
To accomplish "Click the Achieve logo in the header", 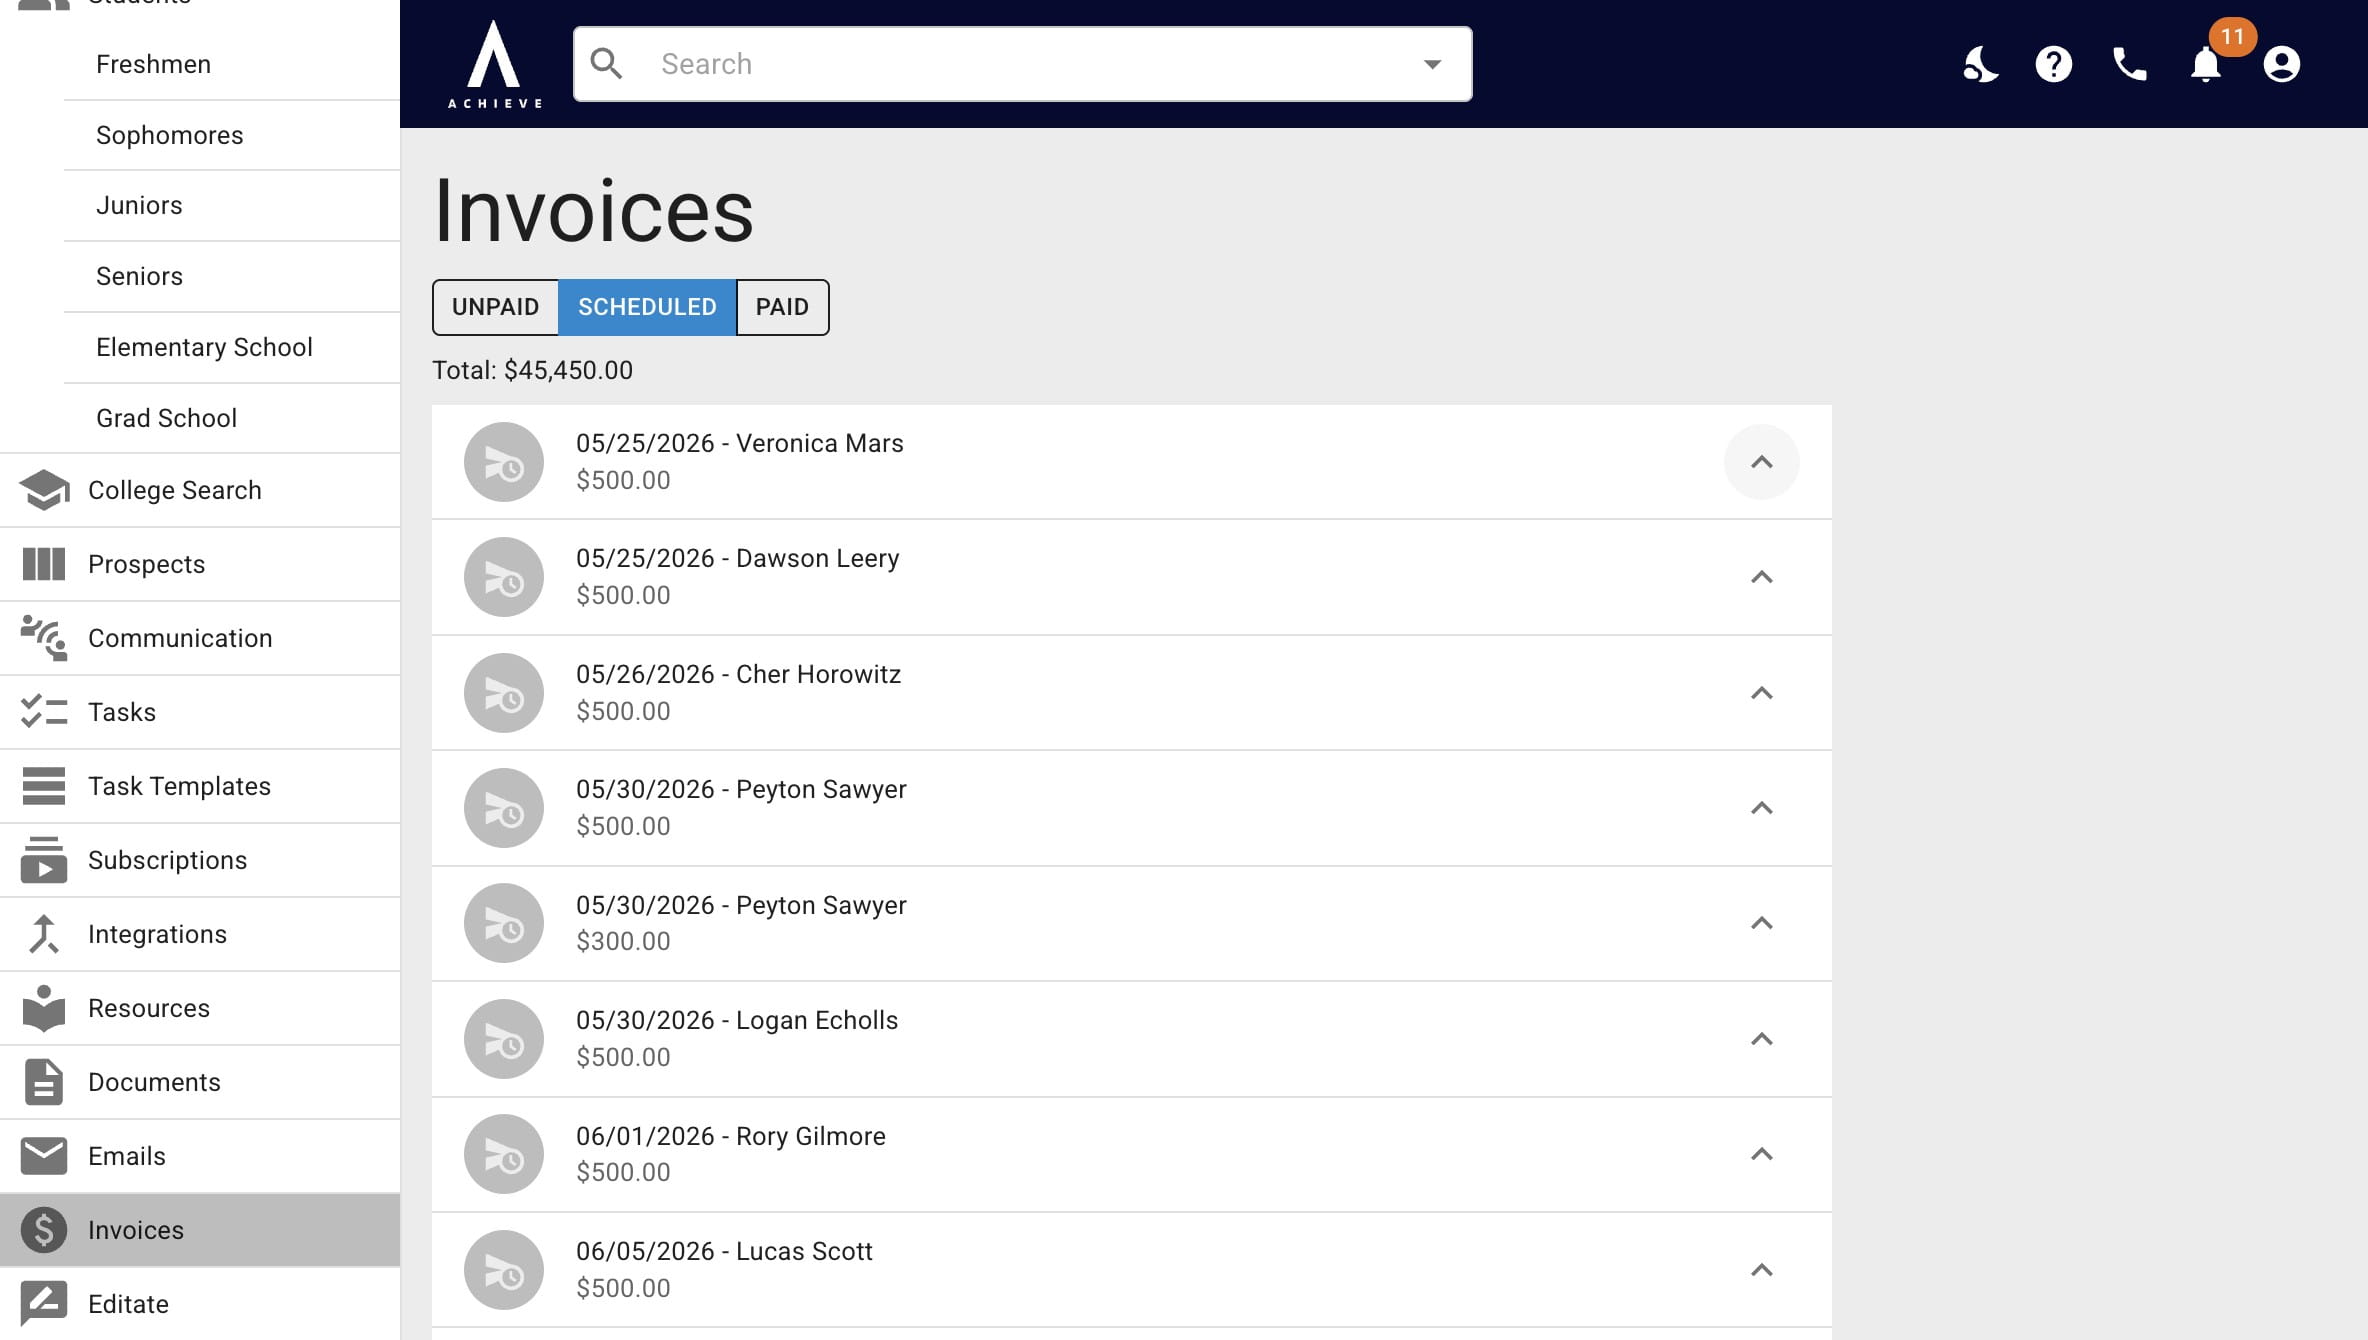I will pos(495,64).
